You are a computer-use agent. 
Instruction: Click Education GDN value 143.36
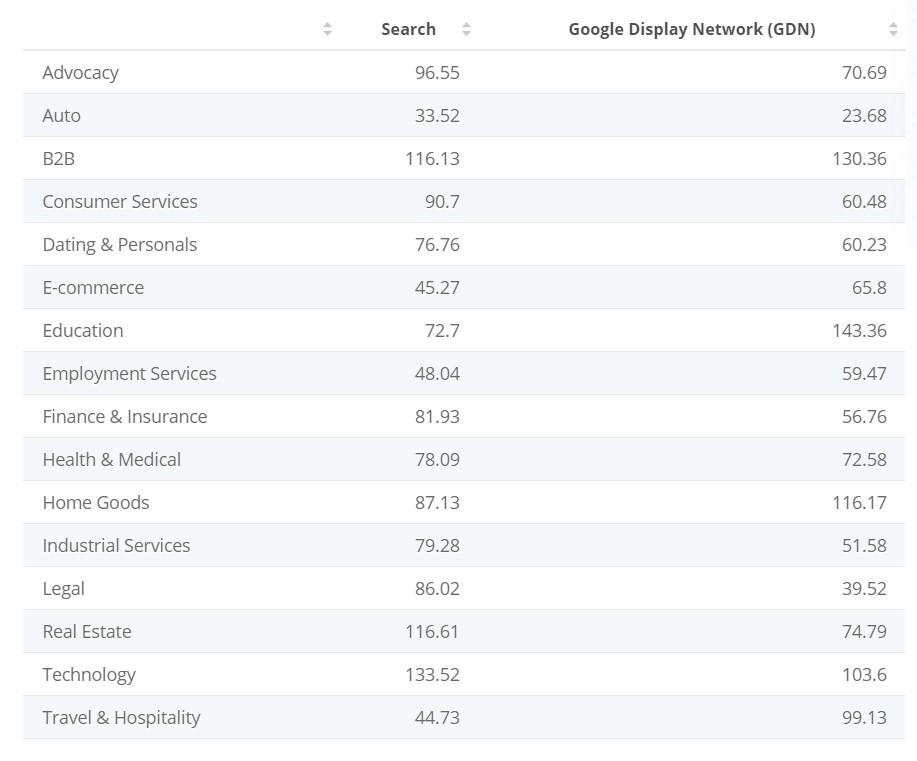click(x=859, y=330)
